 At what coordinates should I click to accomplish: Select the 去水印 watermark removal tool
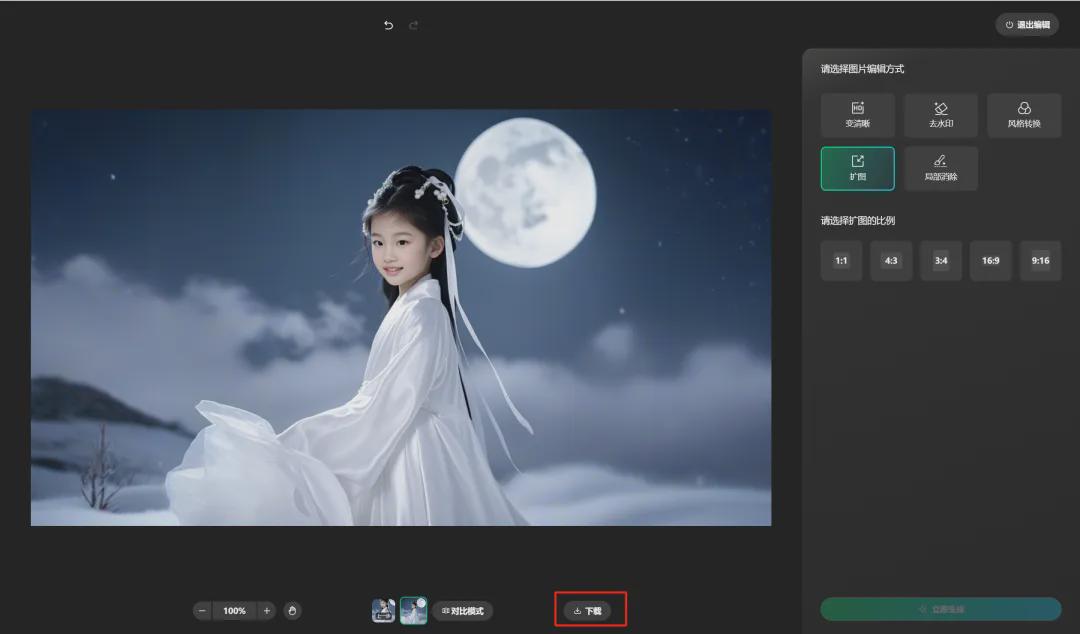[940, 115]
